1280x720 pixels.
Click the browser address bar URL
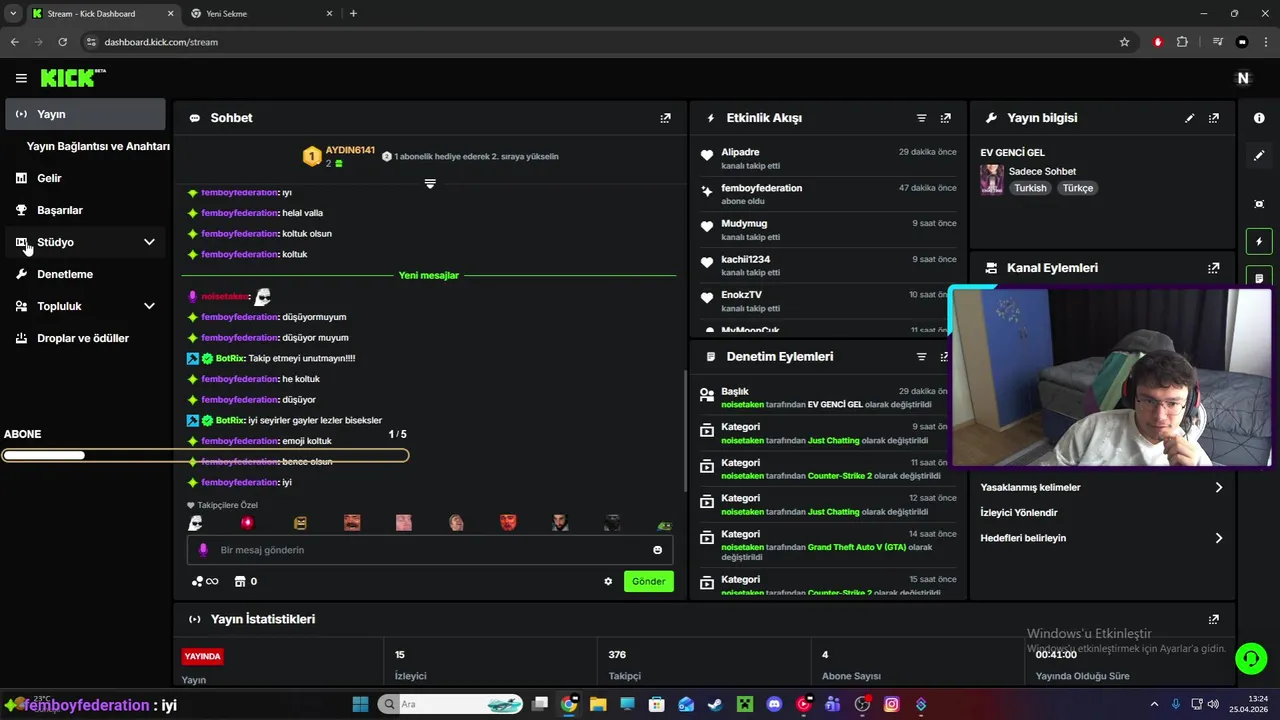[161, 42]
